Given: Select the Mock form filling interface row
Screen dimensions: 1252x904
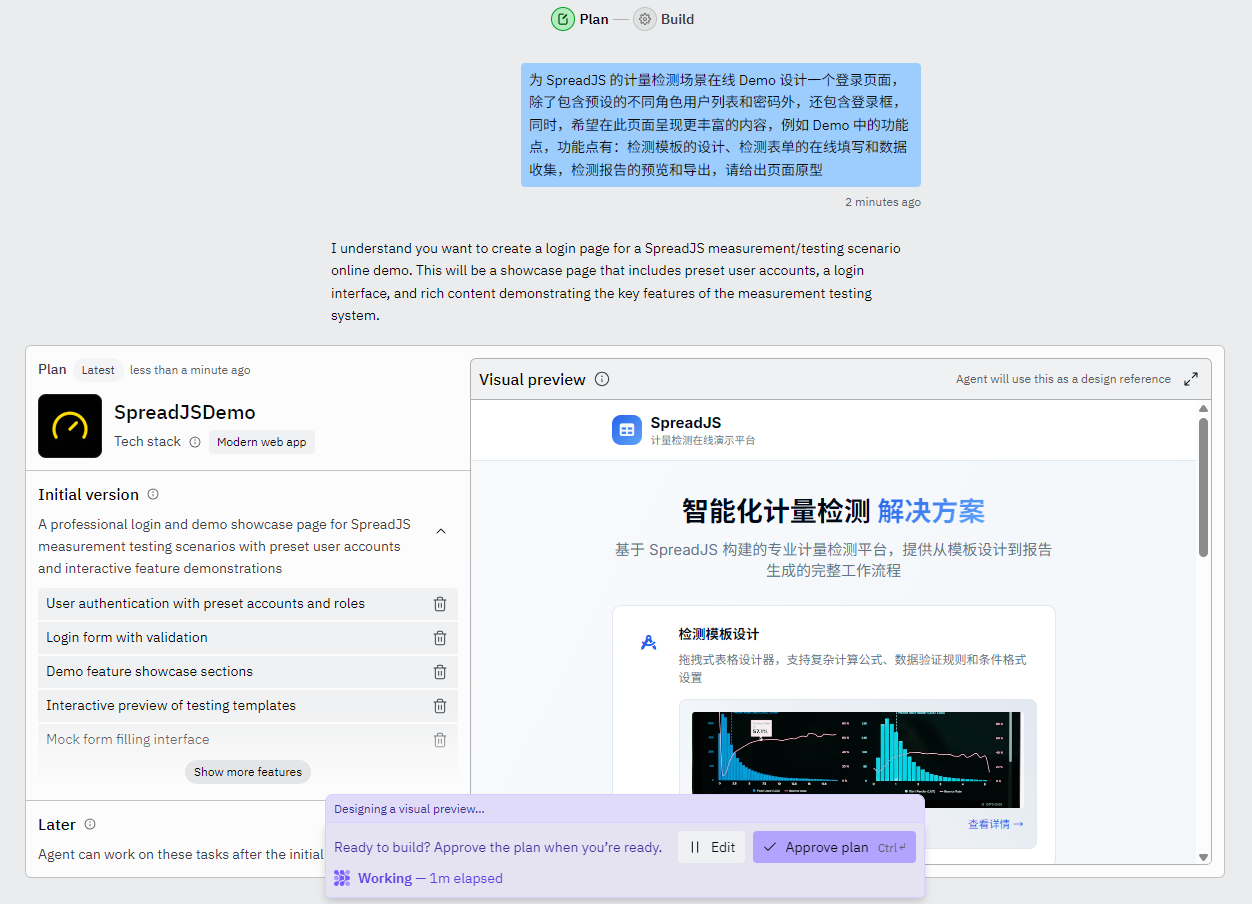Looking at the screenshot, I should (x=248, y=740).
